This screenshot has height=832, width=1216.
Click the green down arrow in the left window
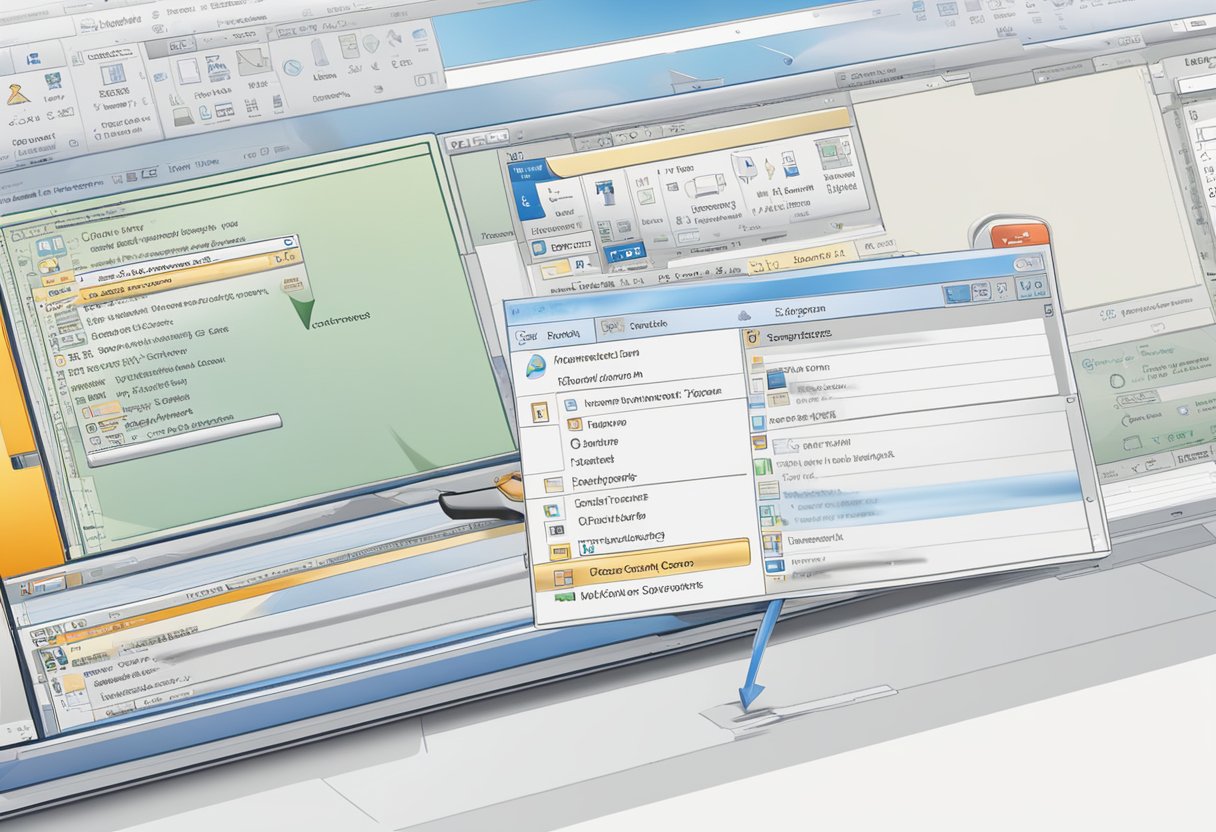pyautogui.click(x=302, y=311)
